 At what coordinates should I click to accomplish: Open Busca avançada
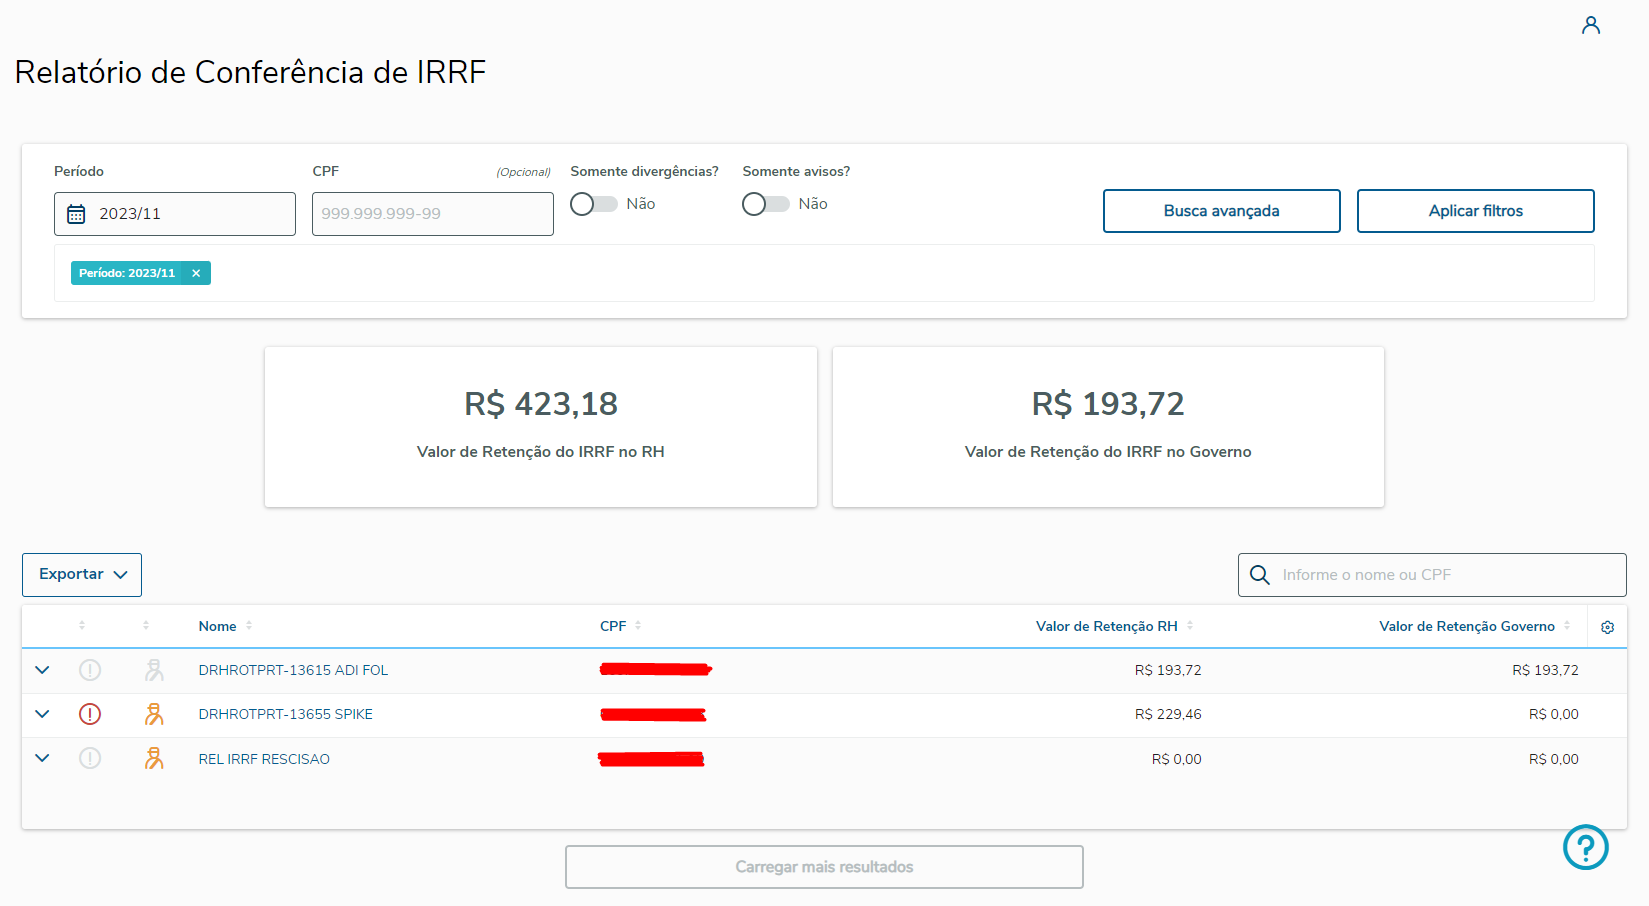pyautogui.click(x=1221, y=211)
